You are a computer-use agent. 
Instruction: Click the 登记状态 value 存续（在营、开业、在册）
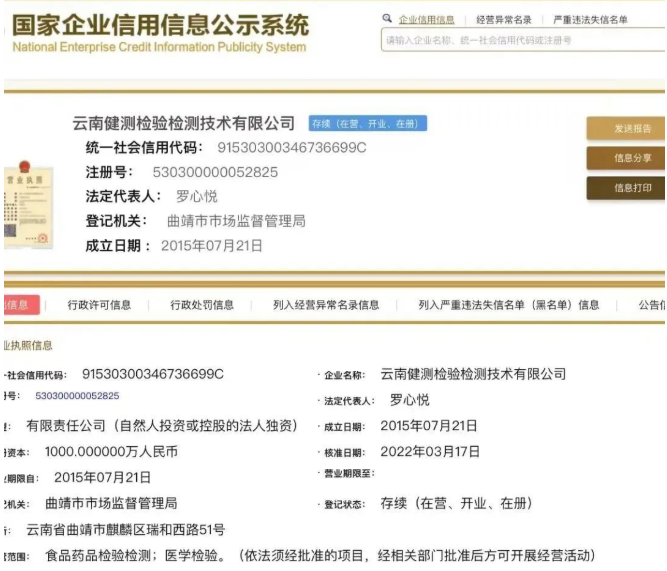click(457, 503)
